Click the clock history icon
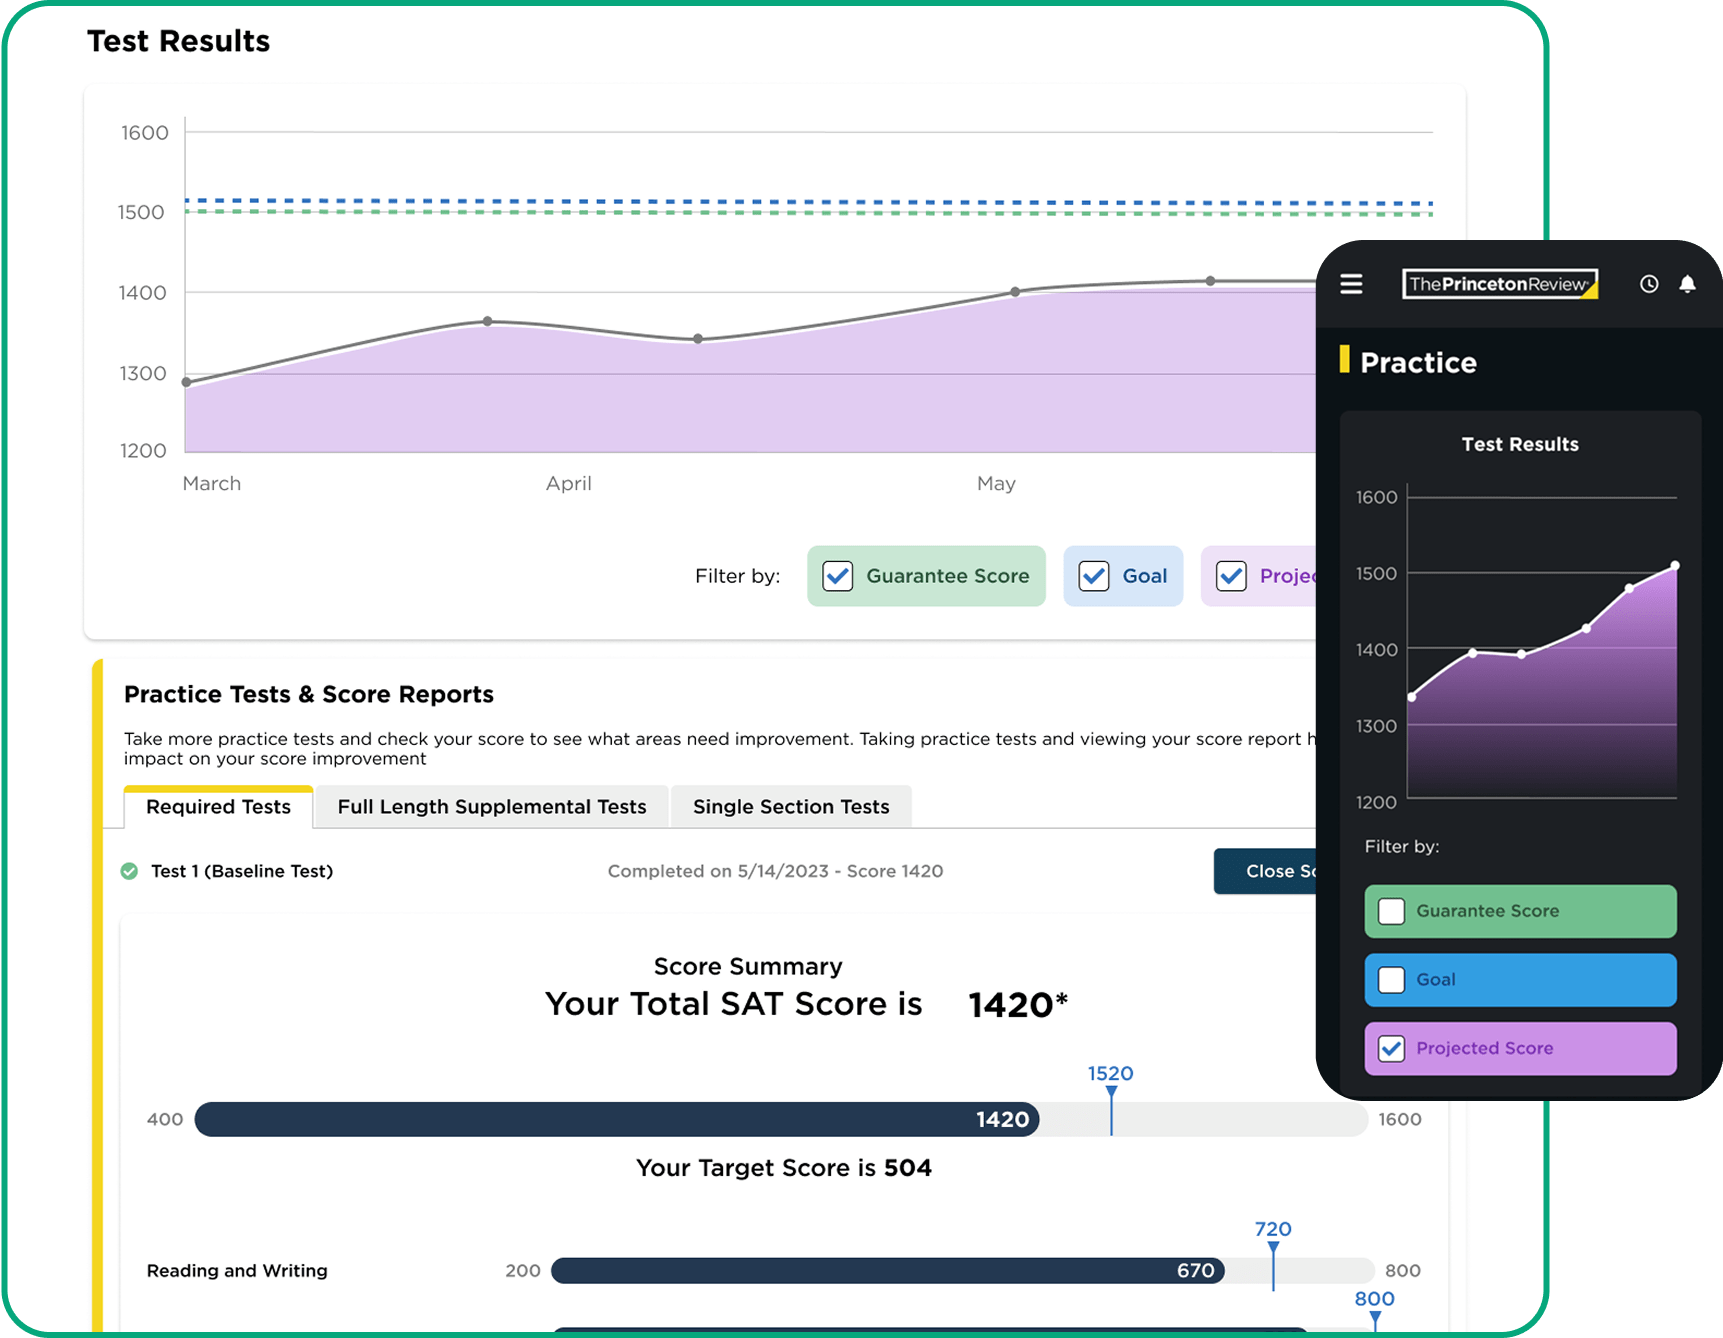 coord(1649,285)
